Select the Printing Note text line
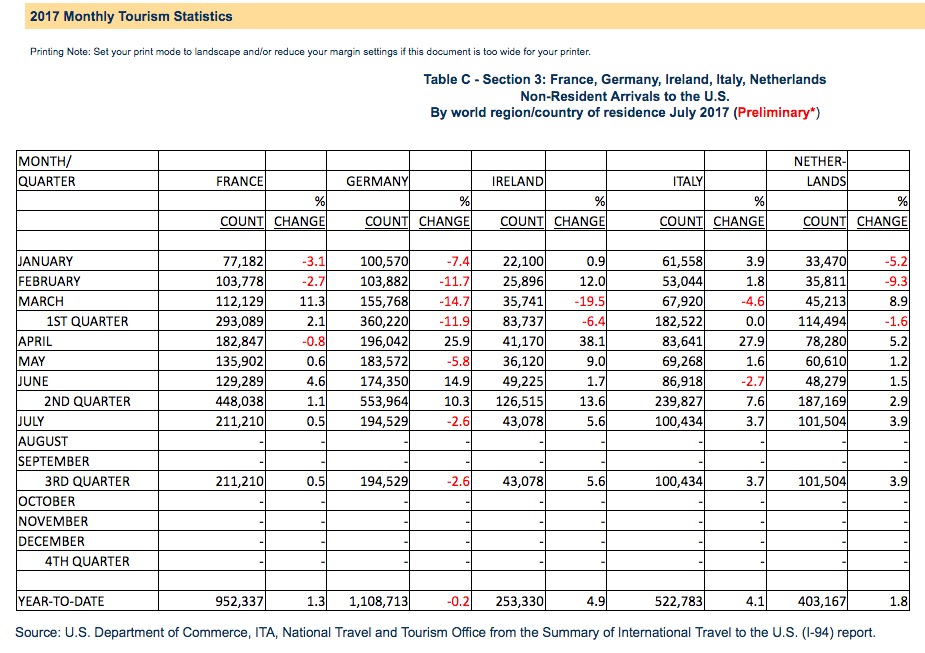Screen dimensions: 925x653 [310, 52]
